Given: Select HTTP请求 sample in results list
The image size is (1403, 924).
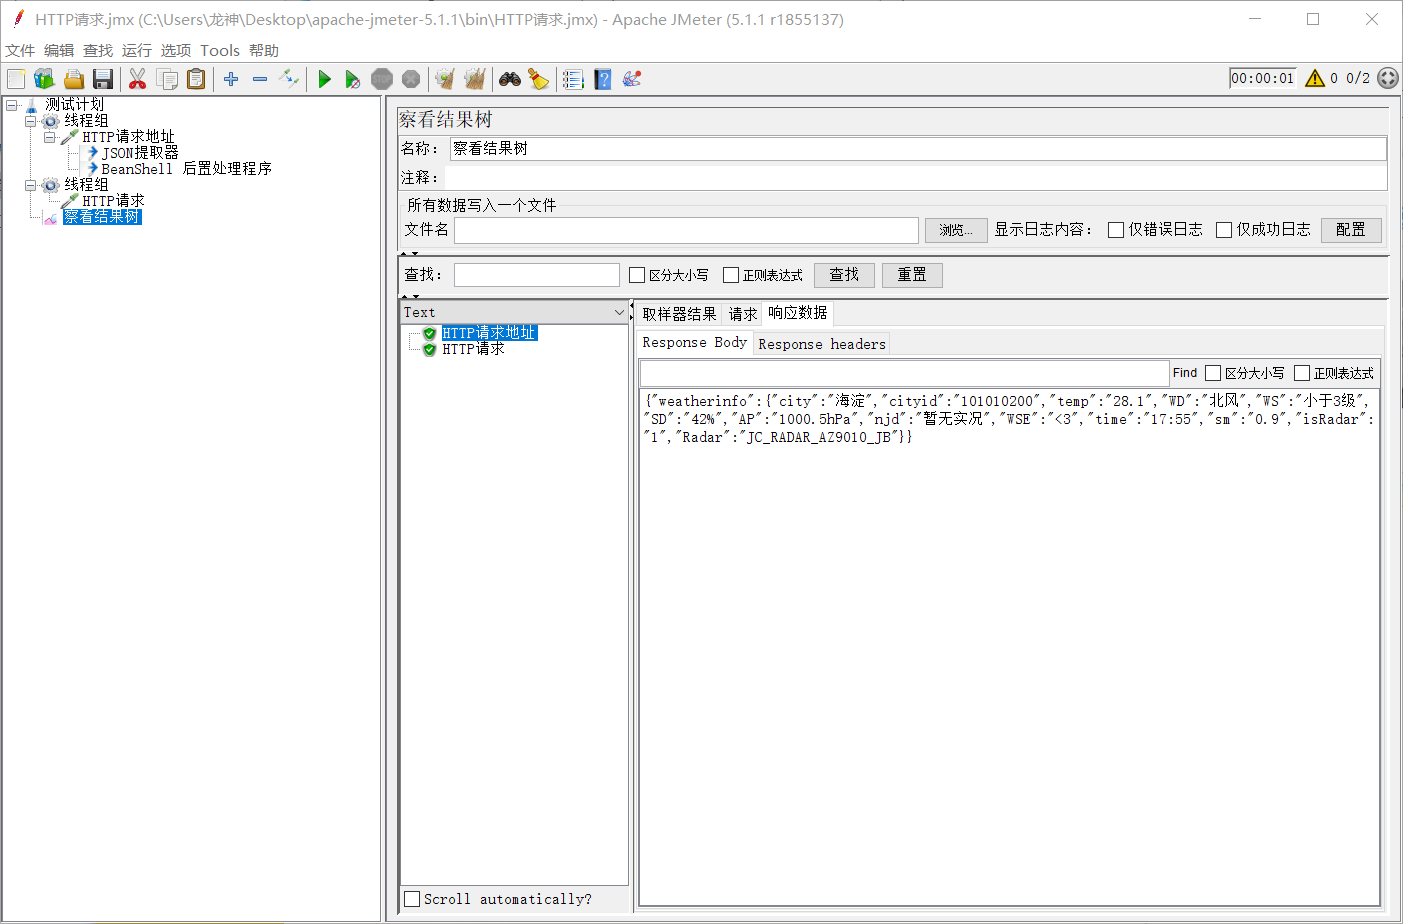Looking at the screenshot, I should point(473,349).
